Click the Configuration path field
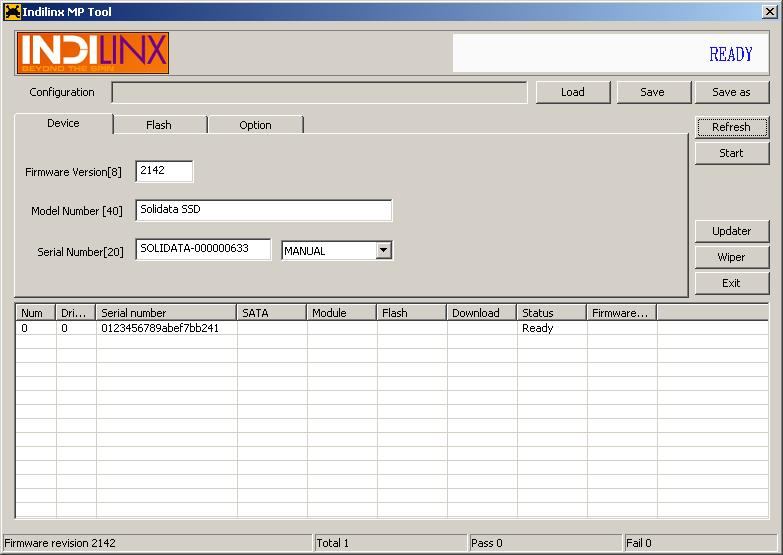This screenshot has height=555, width=783. tap(320, 92)
